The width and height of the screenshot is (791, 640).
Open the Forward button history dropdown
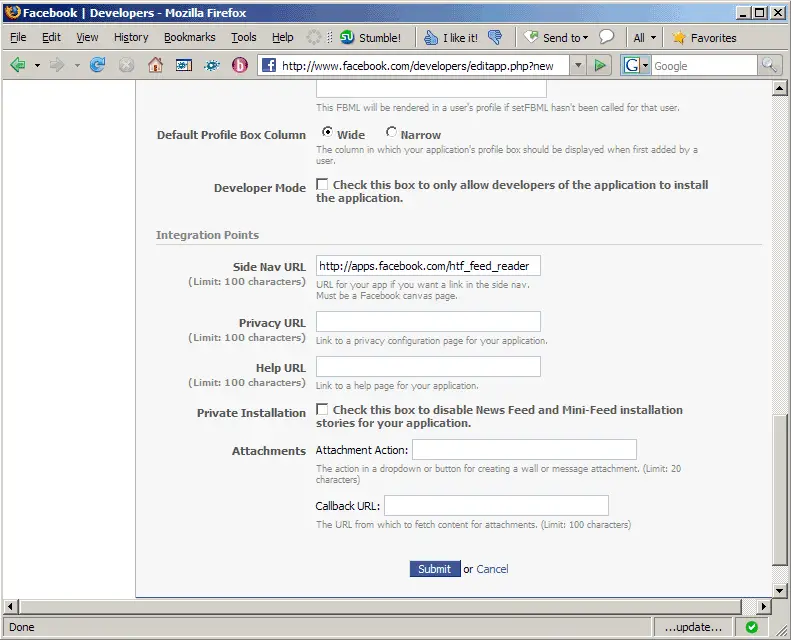pyautogui.click(x=77, y=66)
